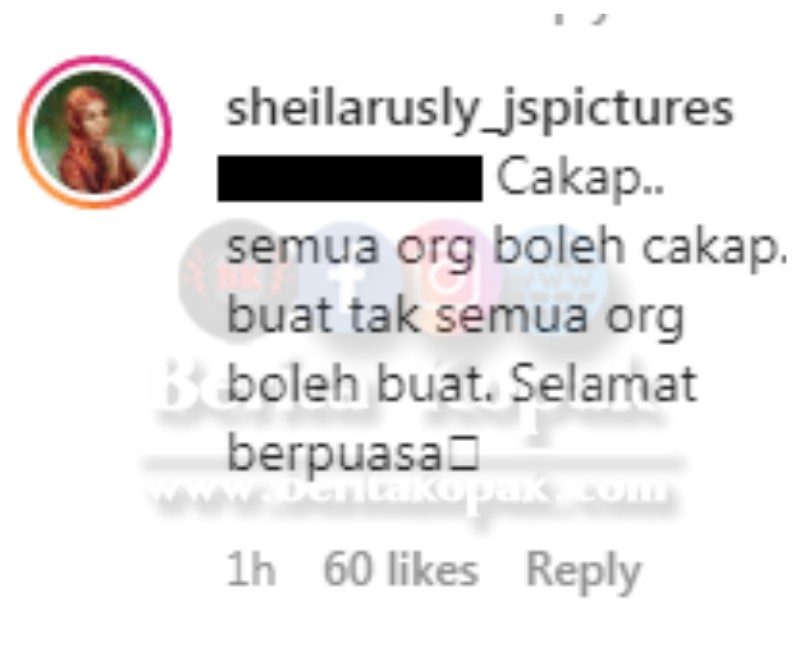Image resolution: width=800 pixels, height=645 pixels.
Task: Click the emoji placeholder box after berpuasa
Action: tap(462, 456)
